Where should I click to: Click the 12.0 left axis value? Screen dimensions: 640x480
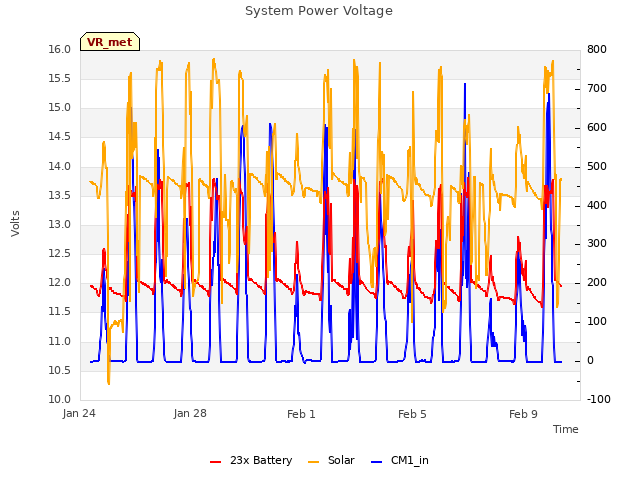coord(60,282)
